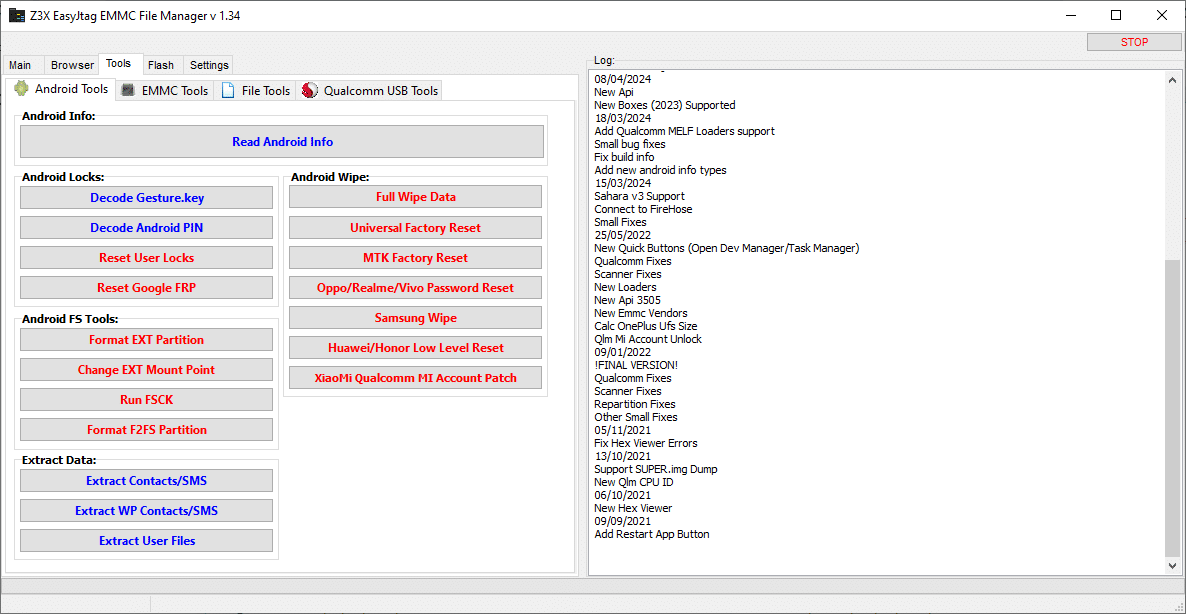1186x614 pixels.
Task: Switch to the Flash tab
Action: coord(160,65)
